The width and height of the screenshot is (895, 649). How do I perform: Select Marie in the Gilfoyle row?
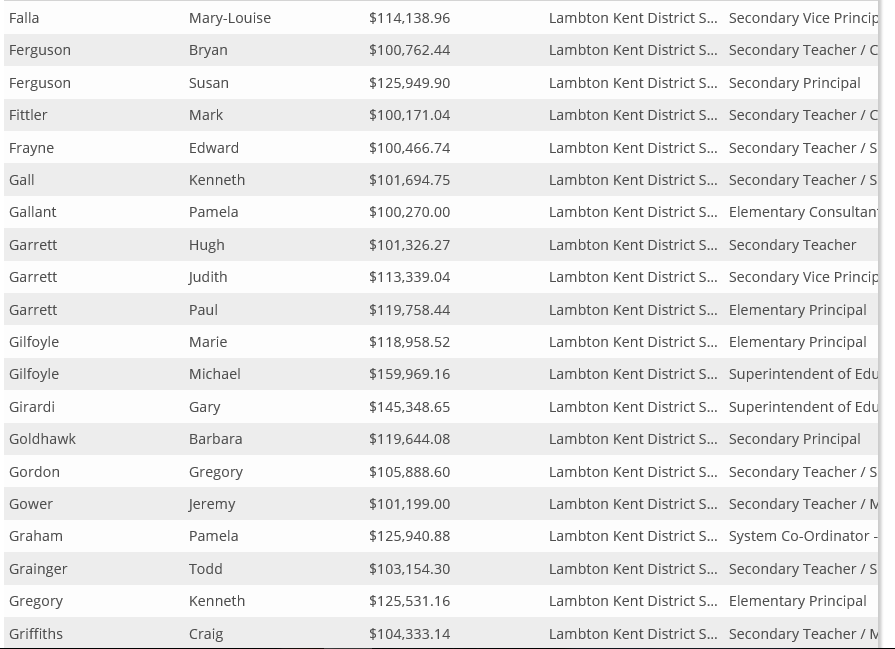[208, 342]
